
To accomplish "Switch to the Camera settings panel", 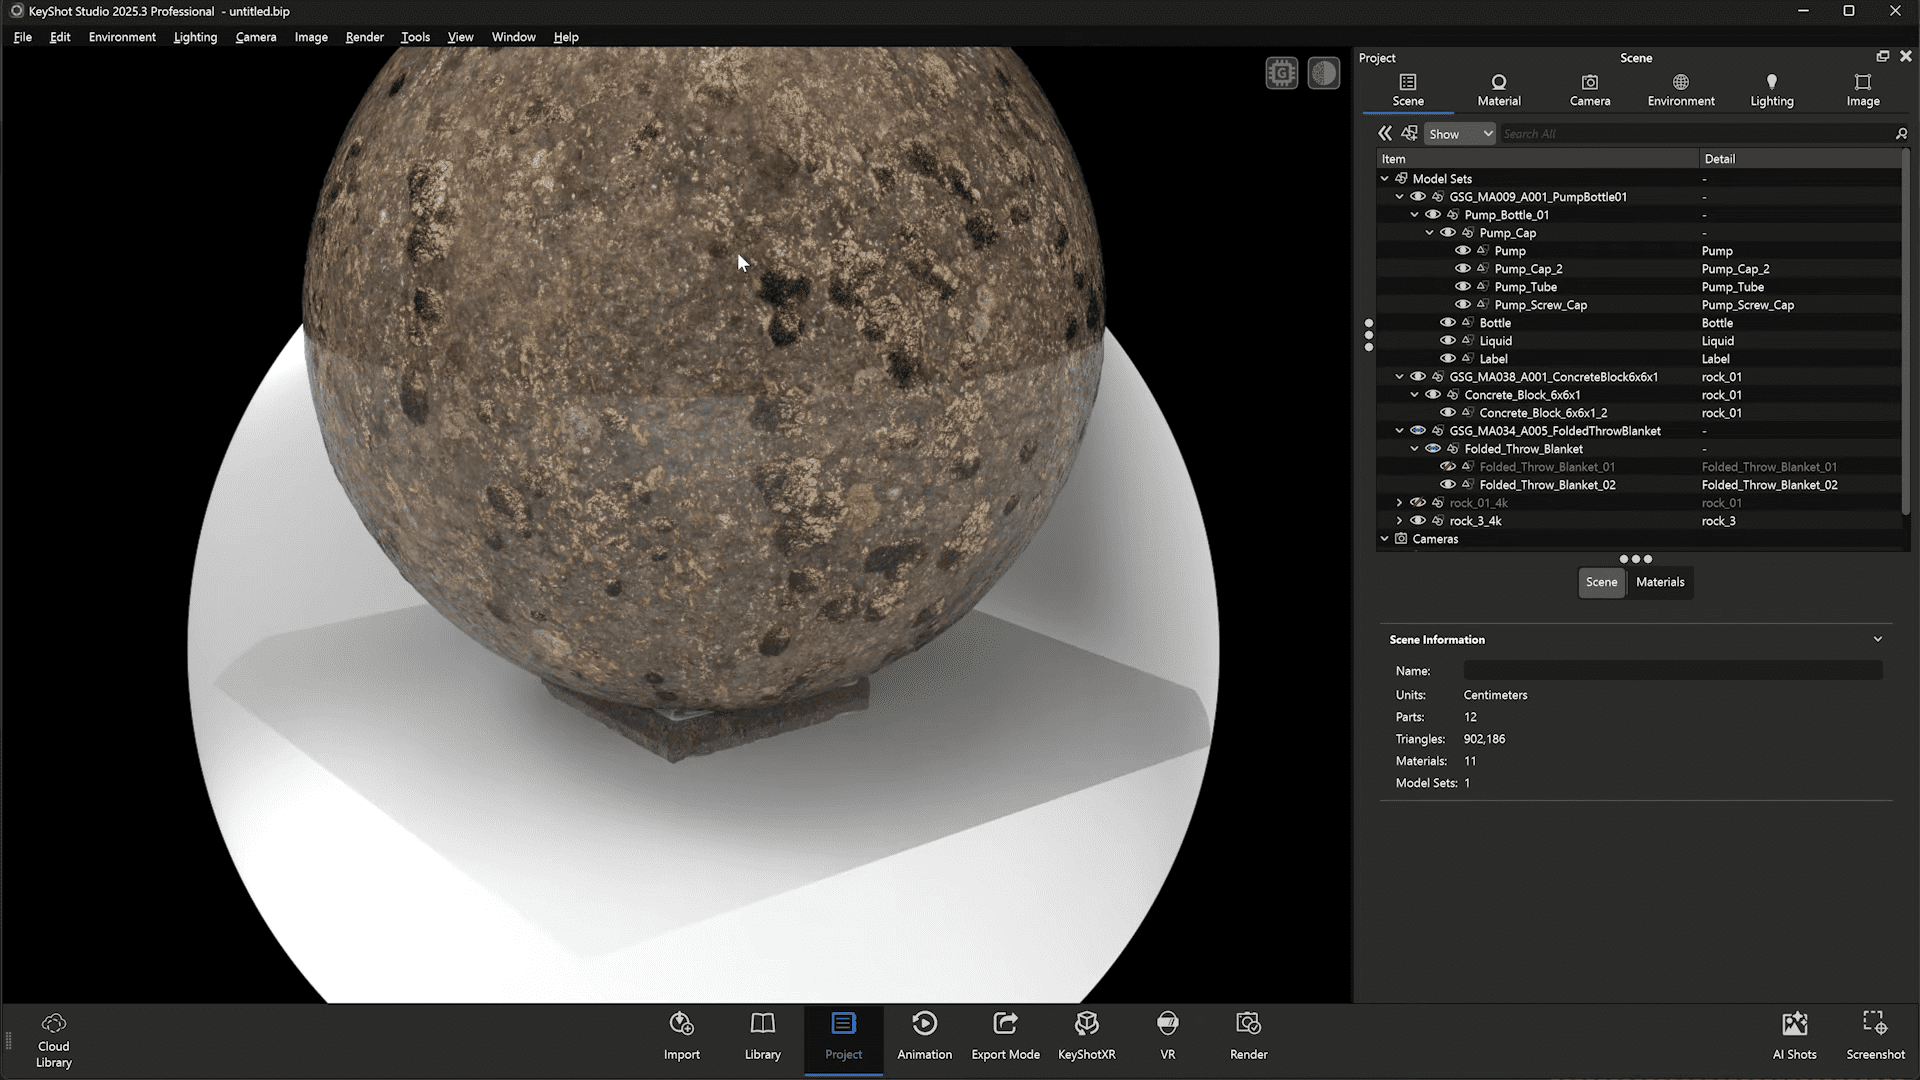I will (1589, 90).
